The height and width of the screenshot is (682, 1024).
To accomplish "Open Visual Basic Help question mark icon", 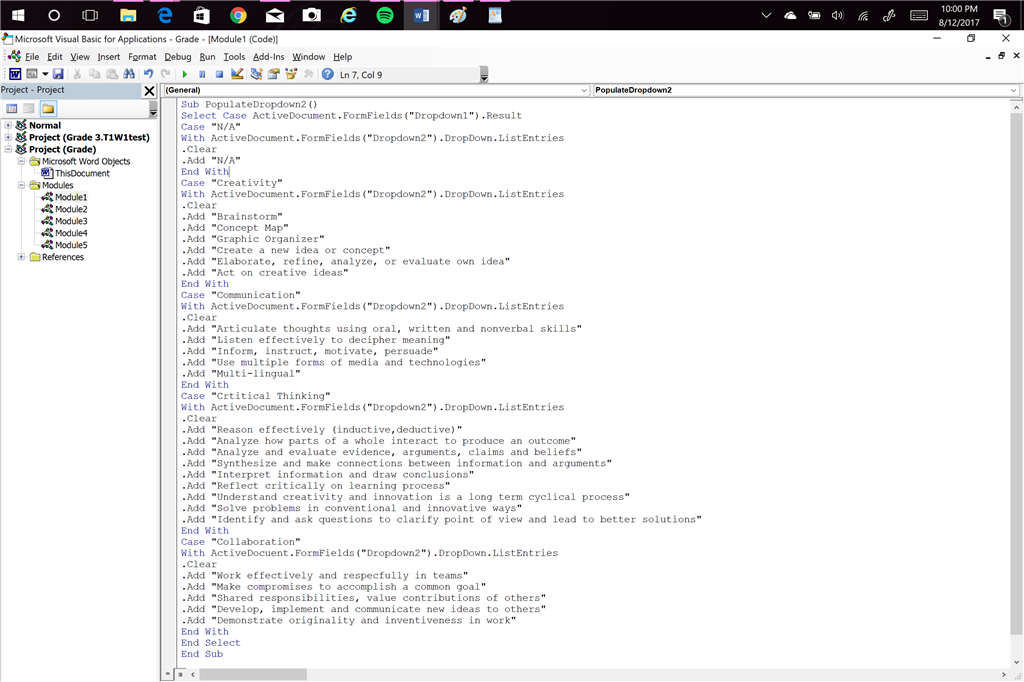I will pyautogui.click(x=328, y=74).
